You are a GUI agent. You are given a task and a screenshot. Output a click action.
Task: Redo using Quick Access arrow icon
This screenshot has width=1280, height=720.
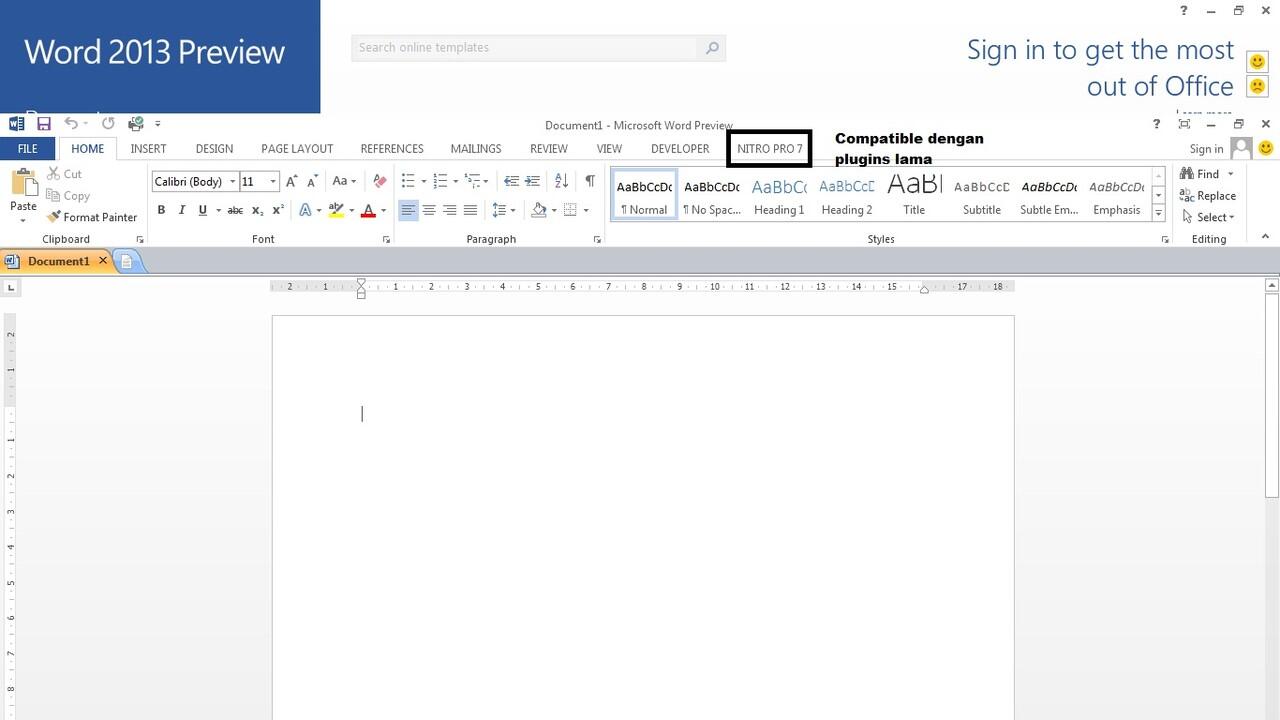(x=108, y=124)
